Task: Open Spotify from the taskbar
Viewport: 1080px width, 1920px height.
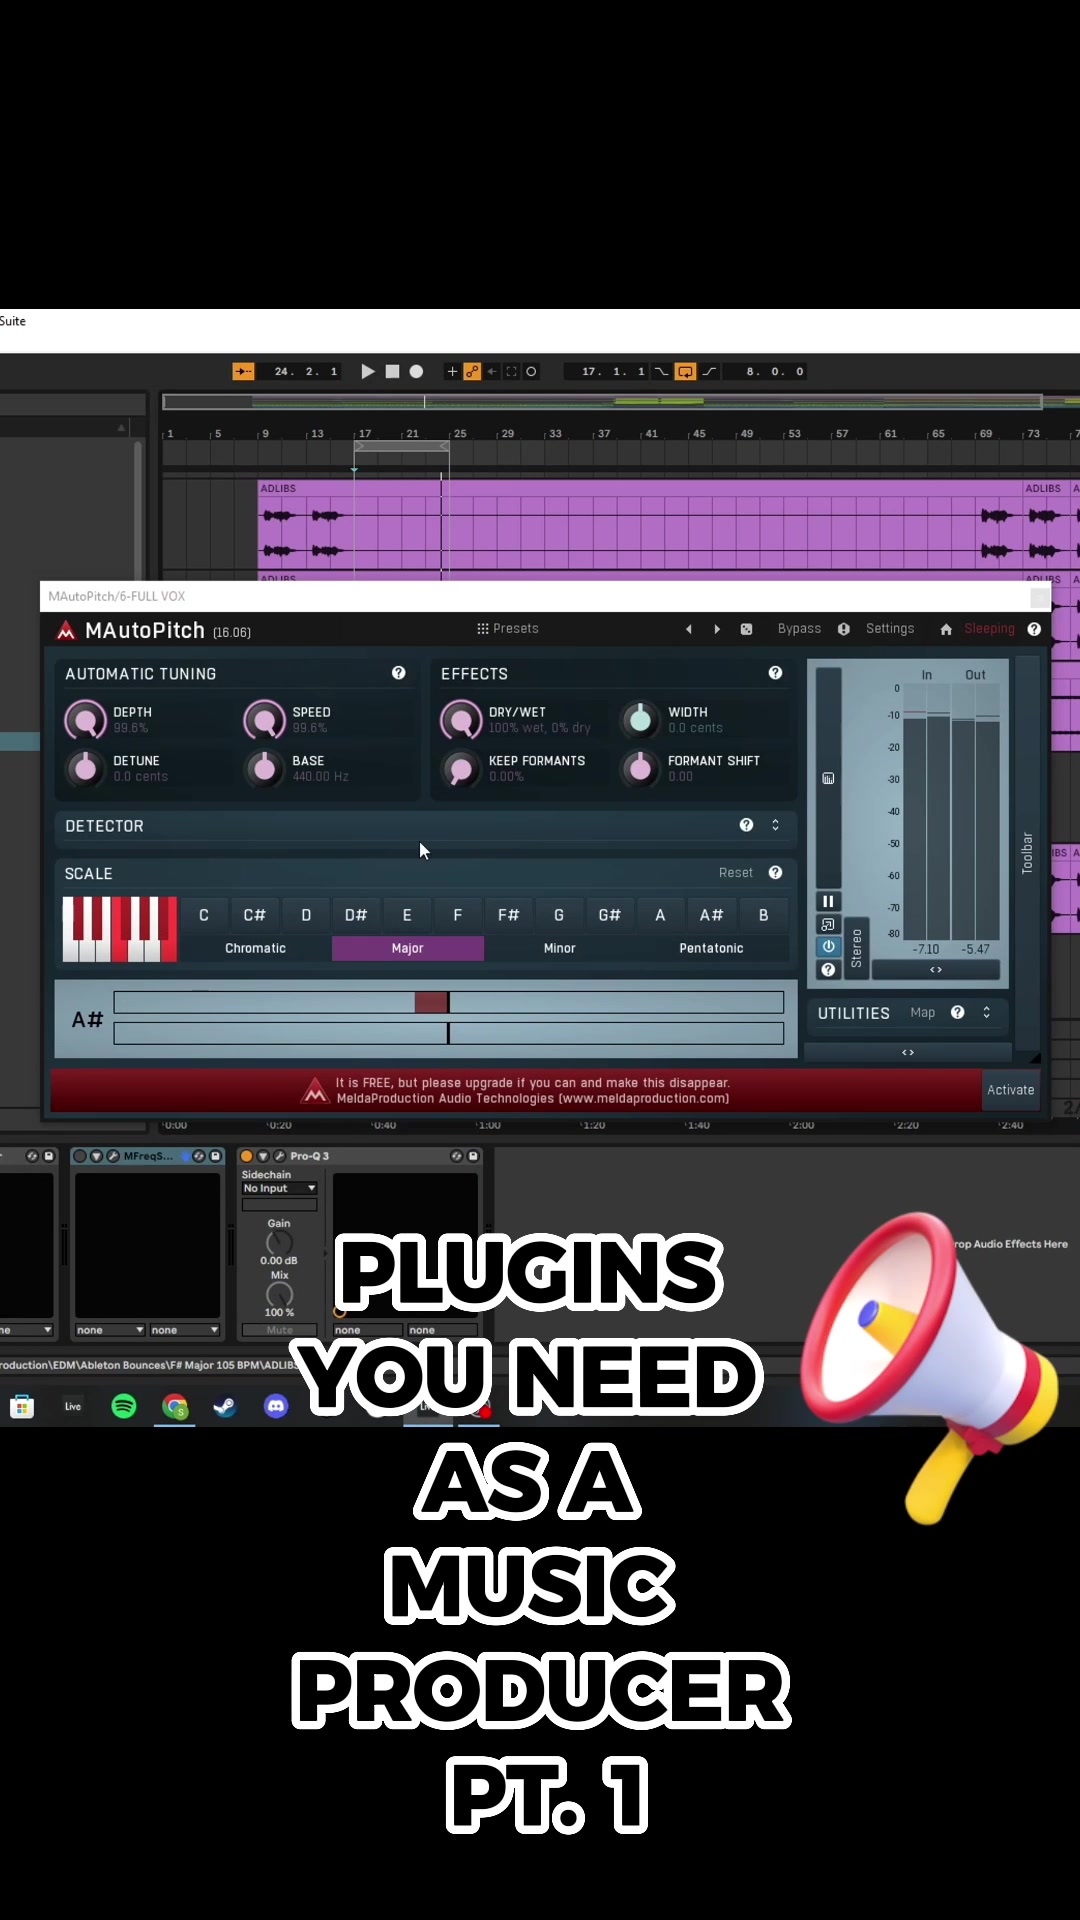Action: click(124, 1406)
